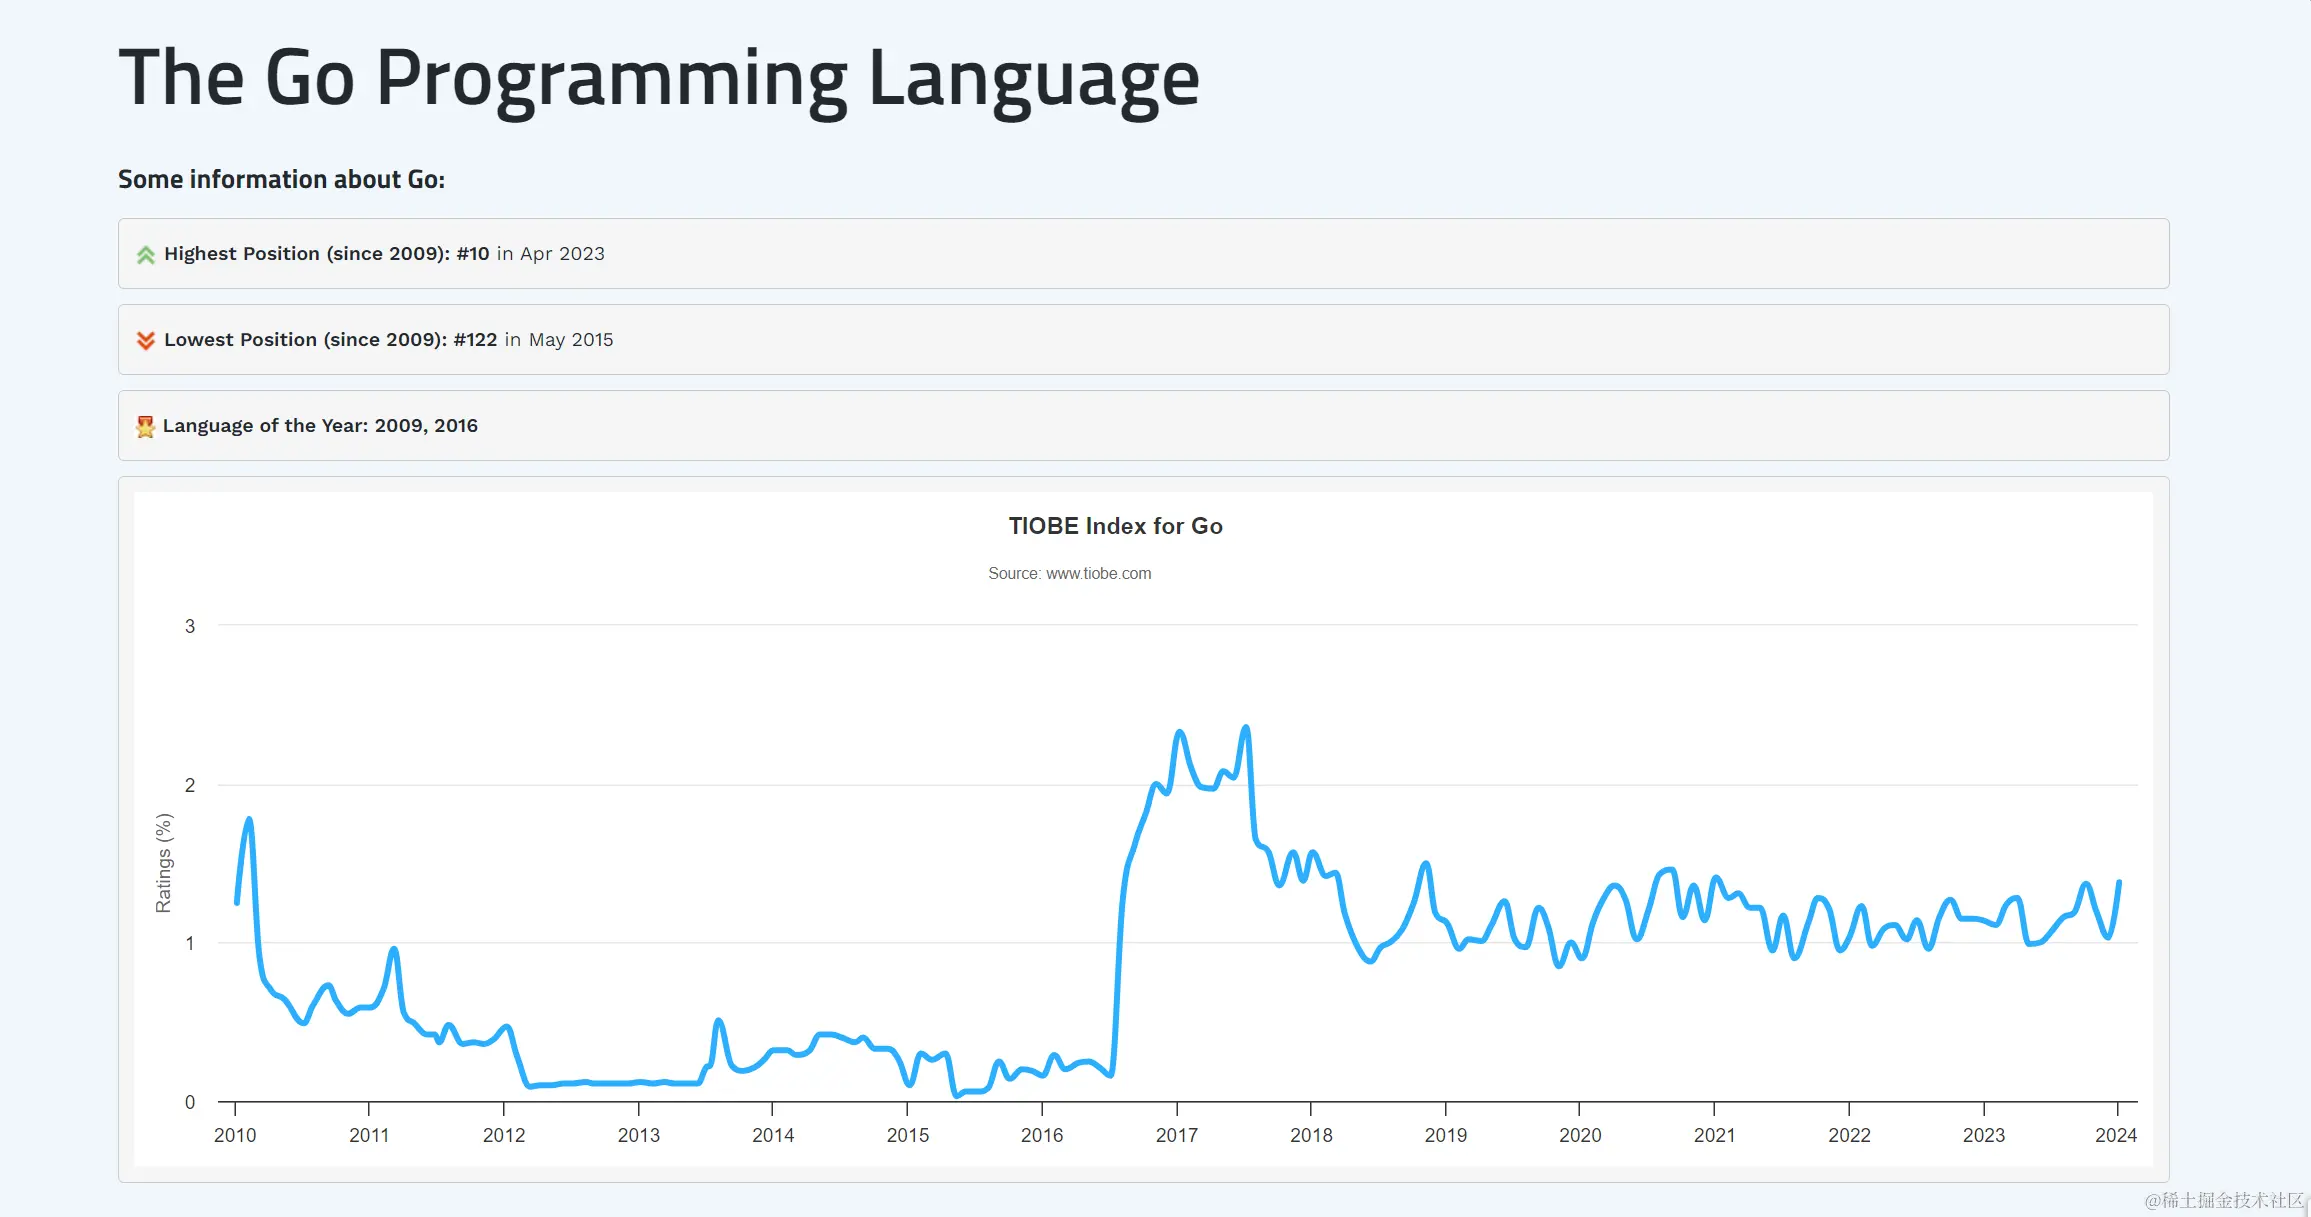
Task: Click x-axis label 2011
Action: point(369,1136)
